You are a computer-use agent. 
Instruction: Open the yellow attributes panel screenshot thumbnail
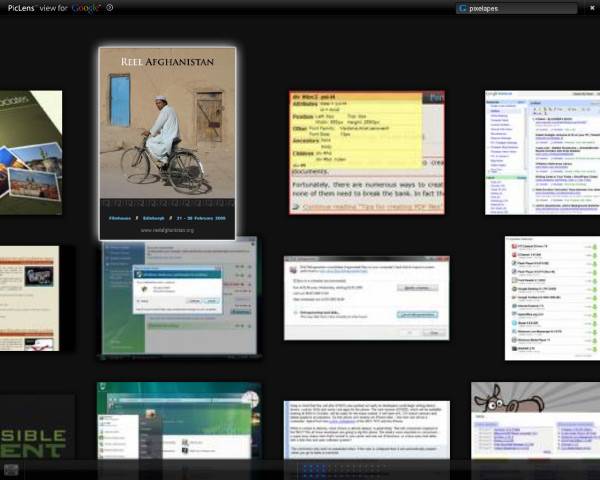(x=367, y=152)
